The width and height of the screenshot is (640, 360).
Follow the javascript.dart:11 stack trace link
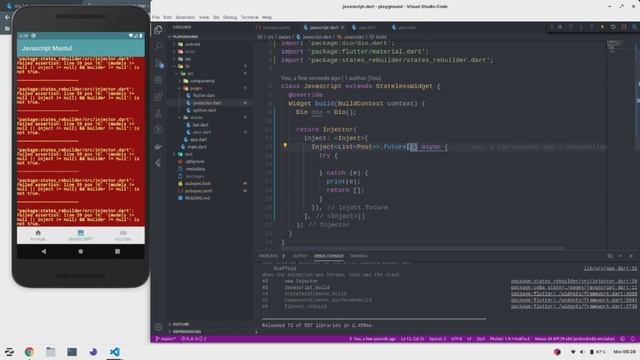(x=573, y=287)
